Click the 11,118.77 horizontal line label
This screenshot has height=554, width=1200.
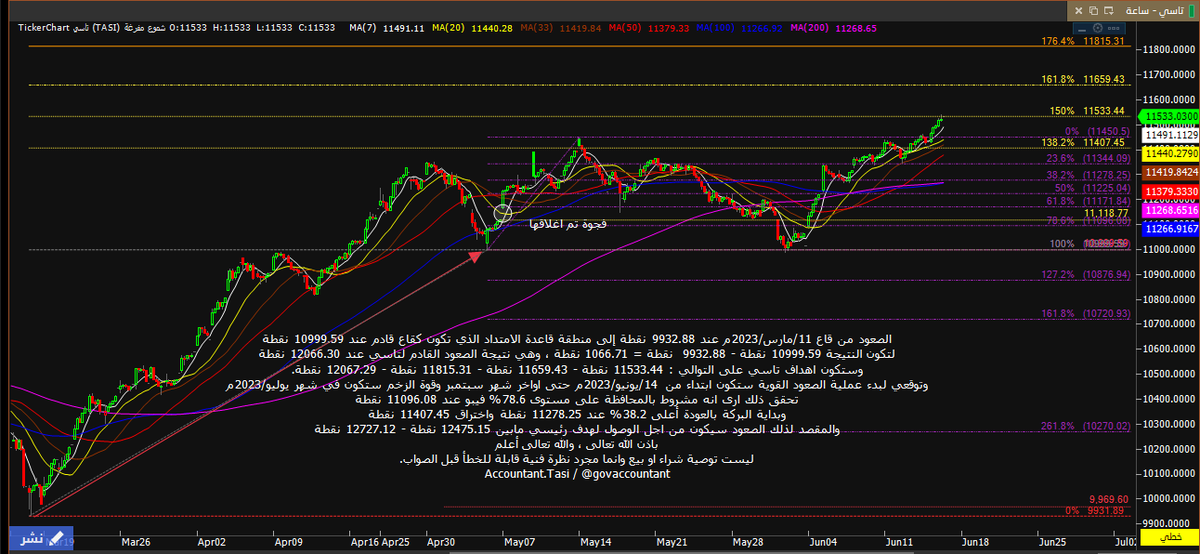pos(1105,213)
